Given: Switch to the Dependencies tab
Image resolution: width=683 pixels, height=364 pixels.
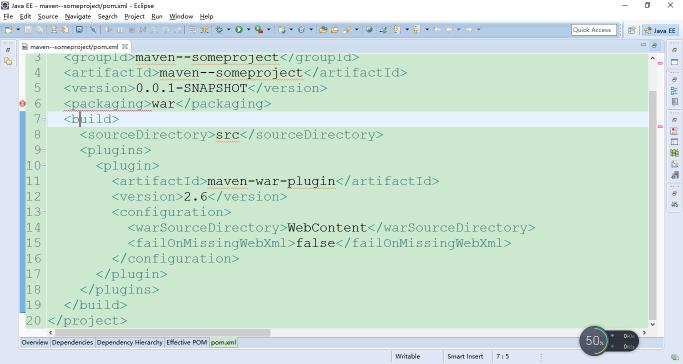Looking at the screenshot, I should [72, 343].
